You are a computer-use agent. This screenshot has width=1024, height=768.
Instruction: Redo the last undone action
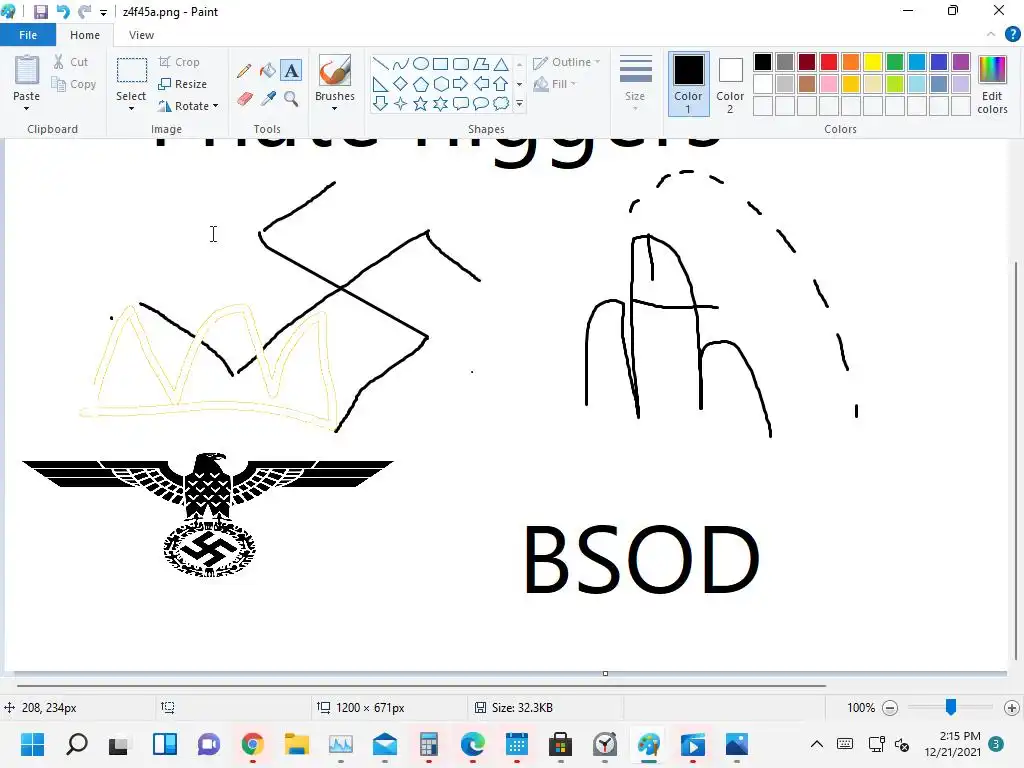click(84, 12)
